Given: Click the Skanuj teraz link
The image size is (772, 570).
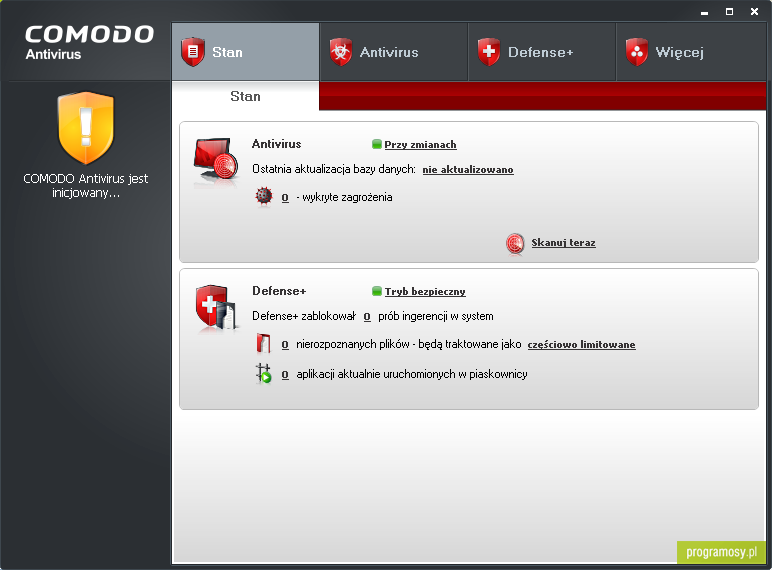Looking at the screenshot, I should [563, 243].
